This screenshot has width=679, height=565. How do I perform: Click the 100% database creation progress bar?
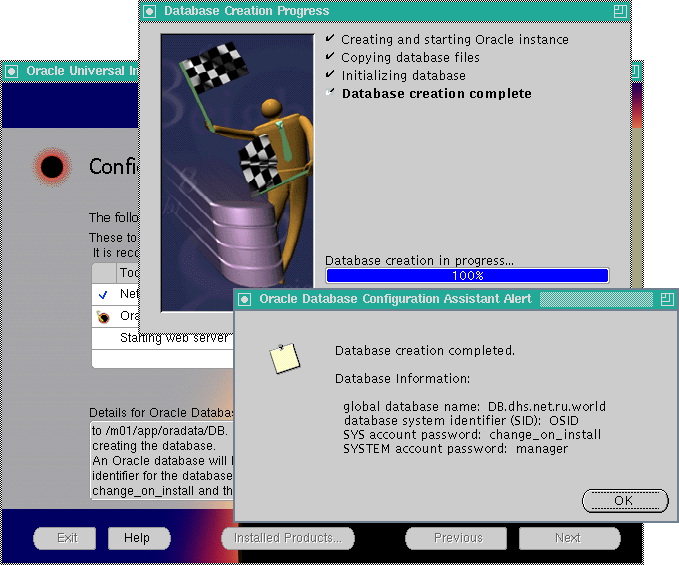pos(467,275)
